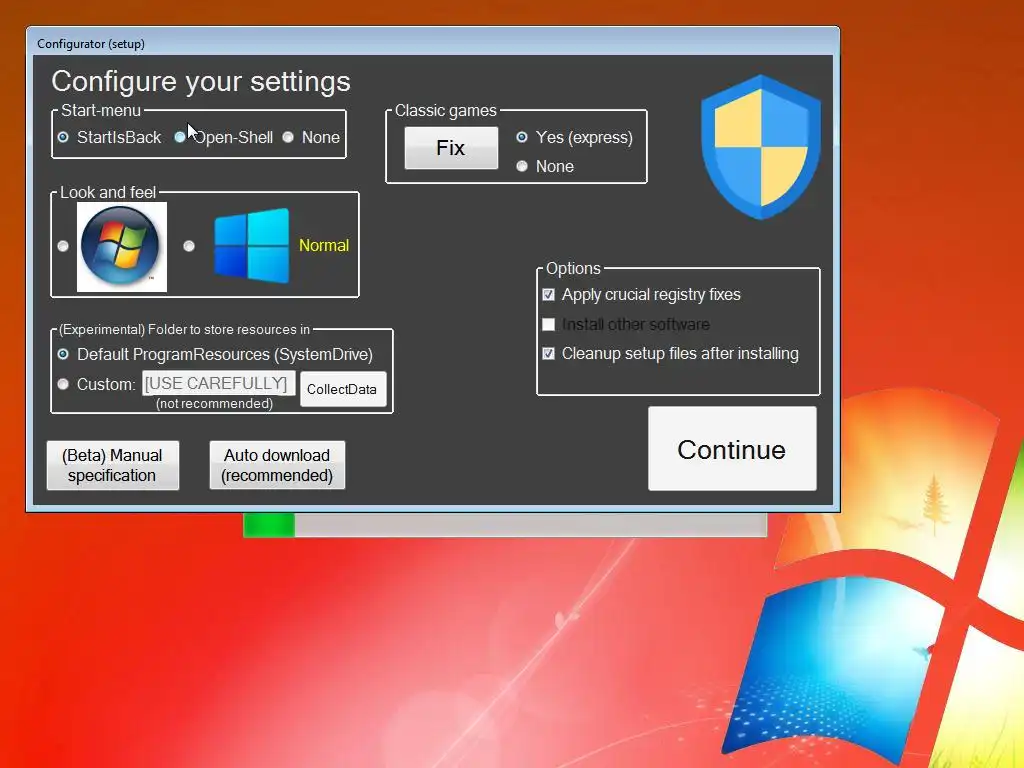Click the Configure your settings heading
This screenshot has width=1024, height=768.
coord(201,82)
